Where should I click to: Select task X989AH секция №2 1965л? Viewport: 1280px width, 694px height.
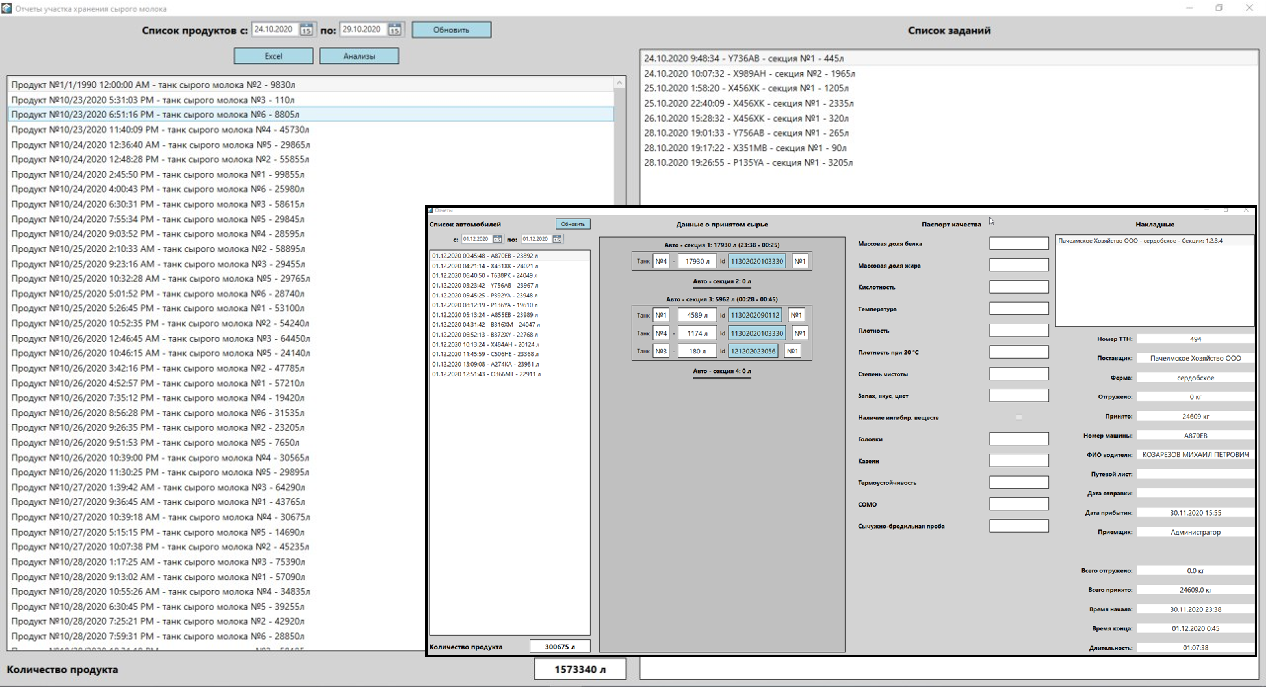tap(749, 74)
